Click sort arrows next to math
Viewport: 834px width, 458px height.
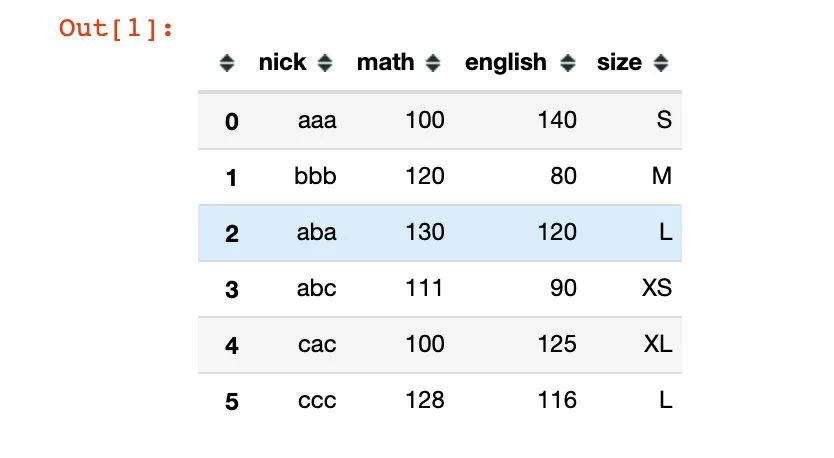click(x=433, y=63)
